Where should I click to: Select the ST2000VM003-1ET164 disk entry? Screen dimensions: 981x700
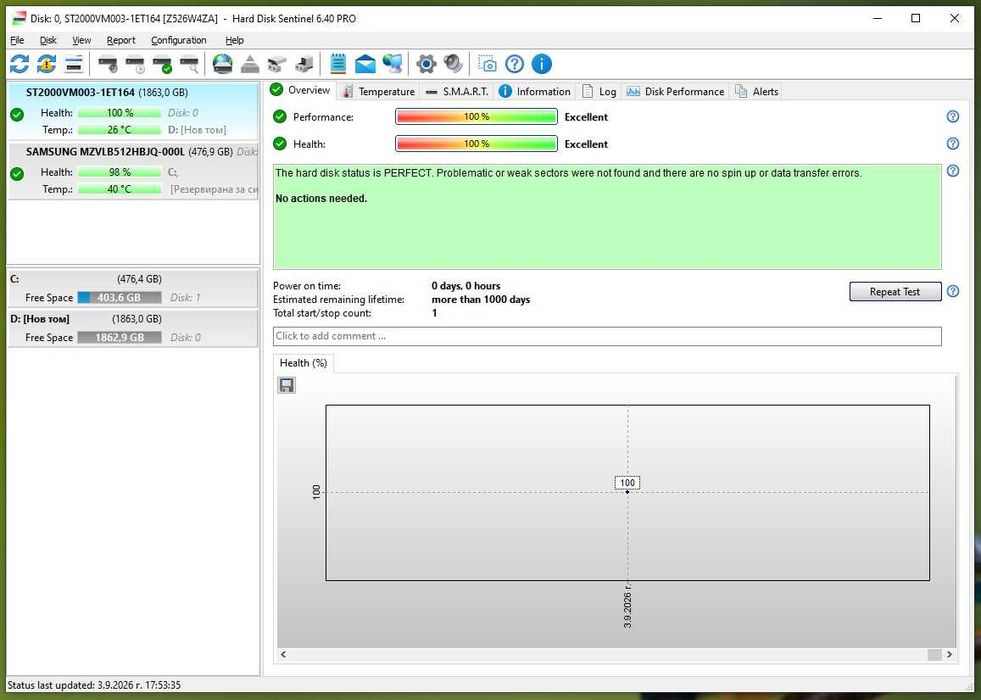133,111
